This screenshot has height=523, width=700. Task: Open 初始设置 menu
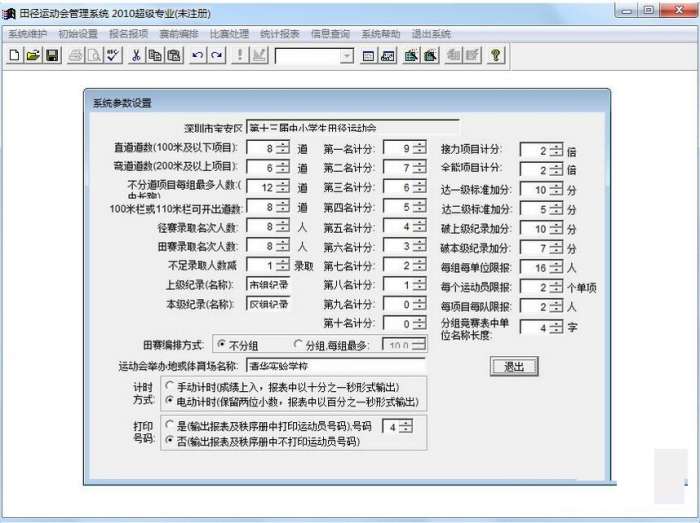[78, 34]
